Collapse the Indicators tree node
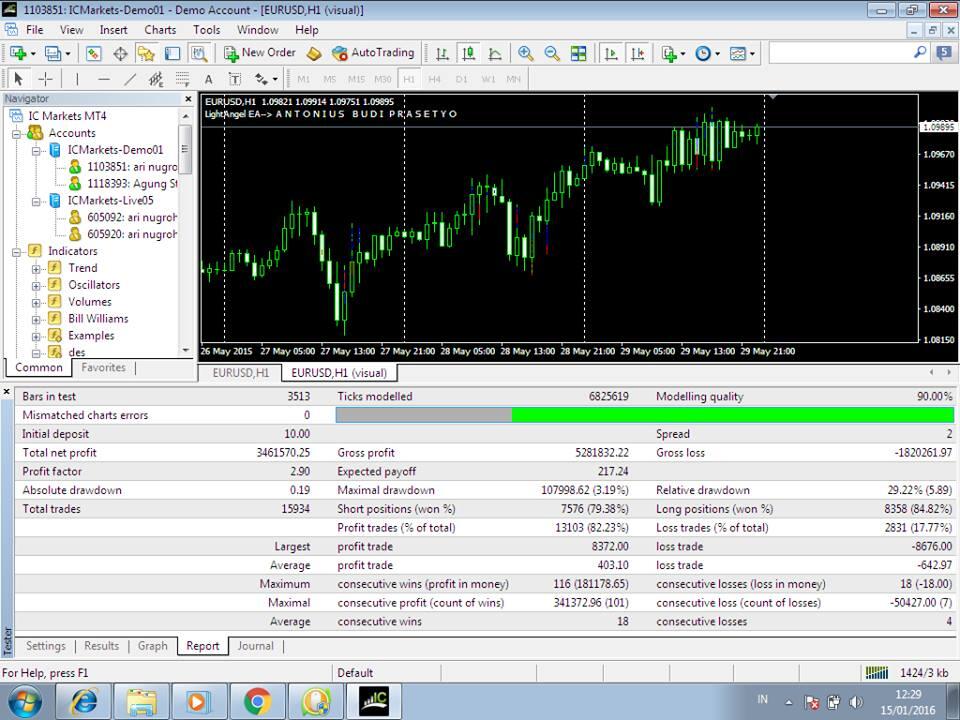 [17, 252]
